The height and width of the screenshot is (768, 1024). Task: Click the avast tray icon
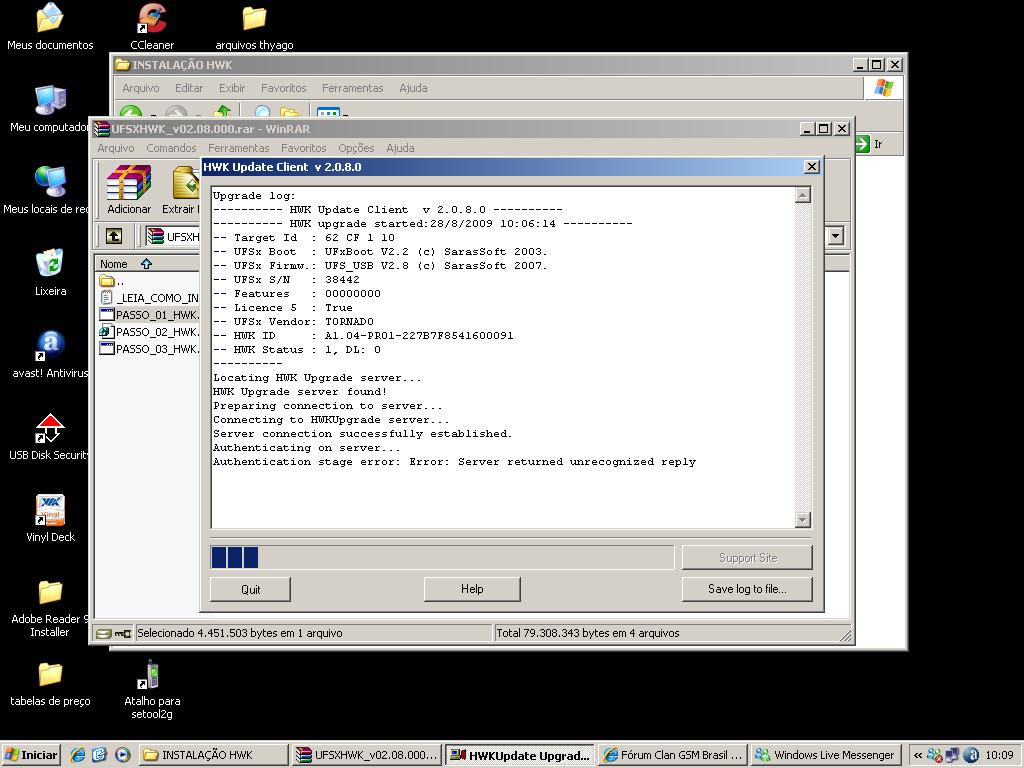[x=971, y=755]
